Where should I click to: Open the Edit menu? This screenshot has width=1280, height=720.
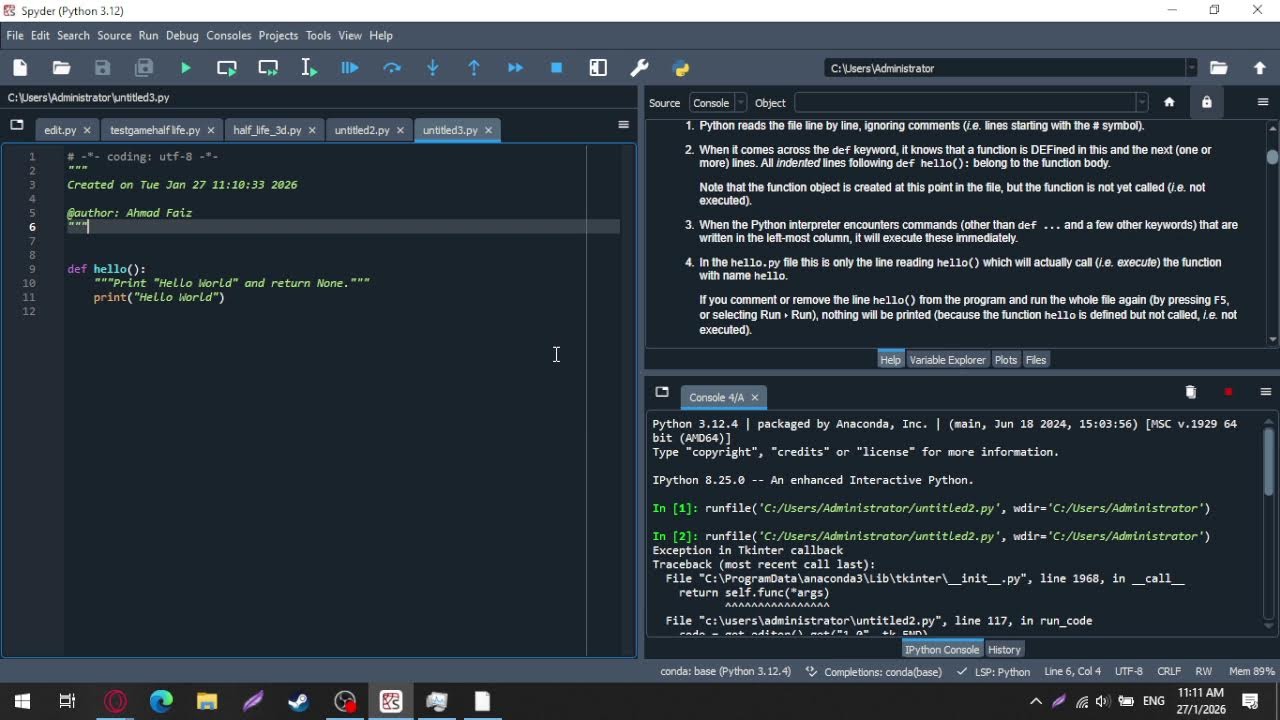coord(40,35)
